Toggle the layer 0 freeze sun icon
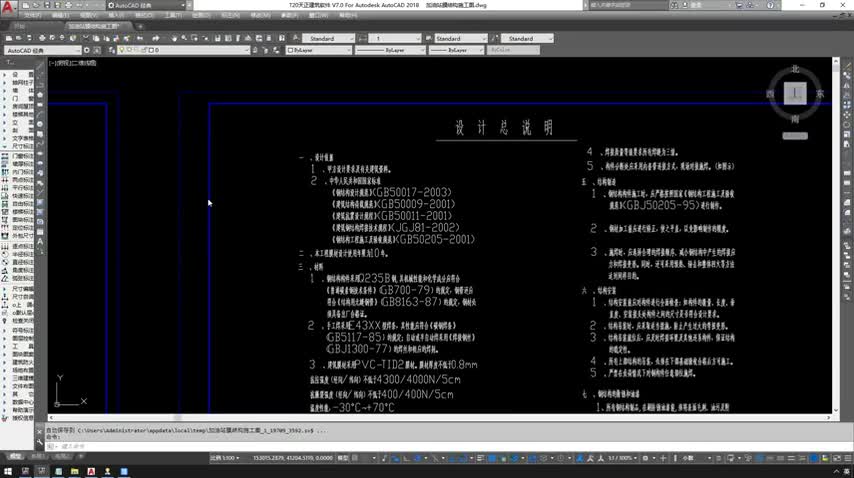The width and height of the screenshot is (854, 478). [129, 50]
